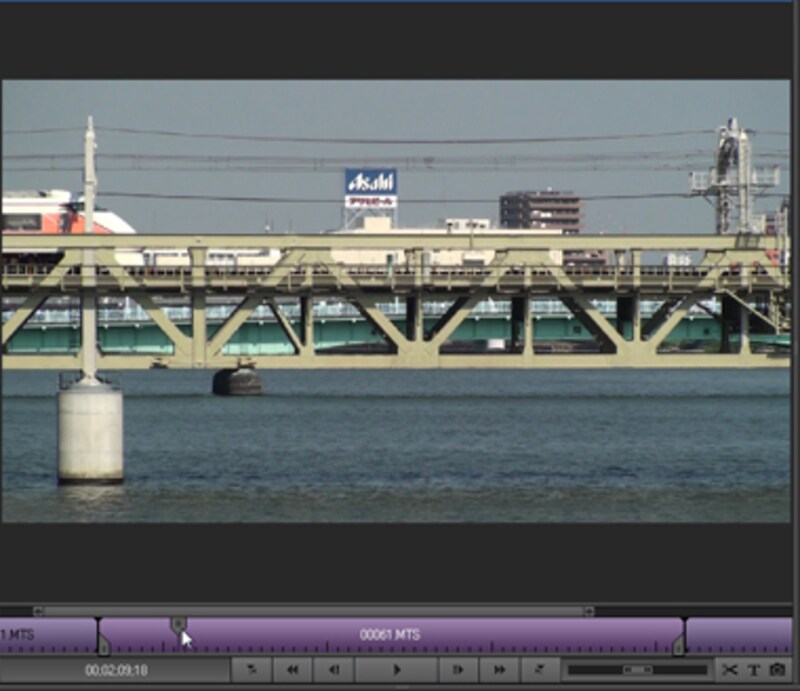
Task: Take a snapshot with the camera icon
Action: click(777, 670)
